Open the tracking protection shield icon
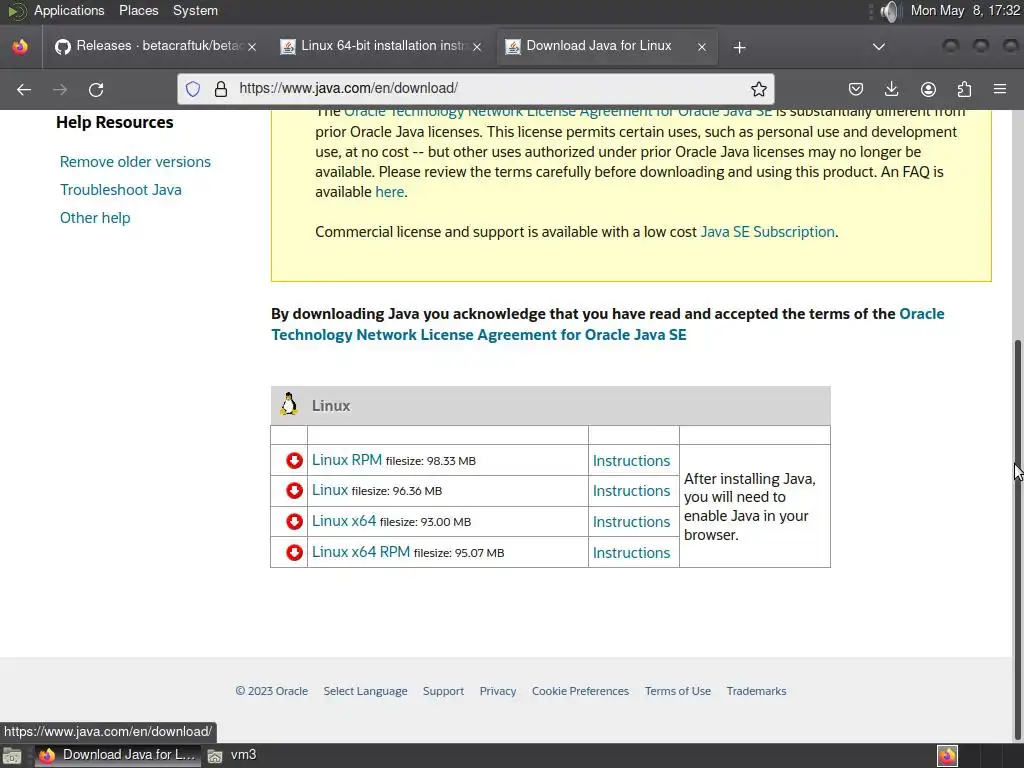The width and height of the screenshot is (1024, 768). point(193,89)
